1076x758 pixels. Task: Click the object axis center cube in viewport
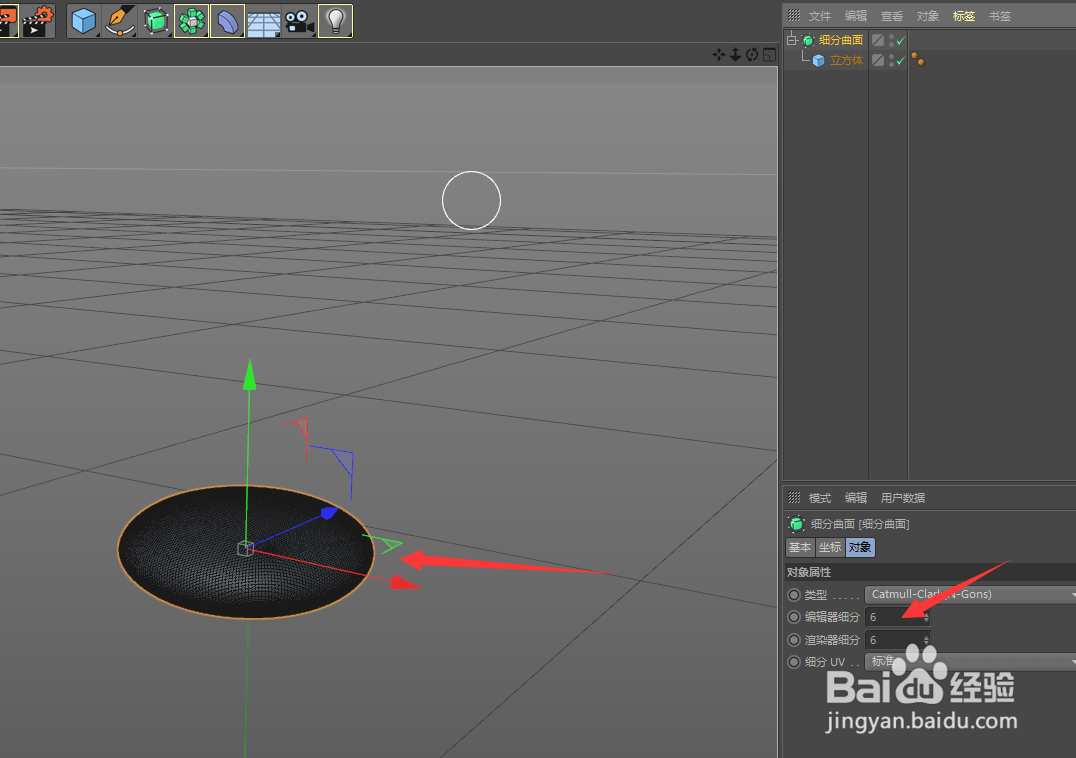click(245, 548)
